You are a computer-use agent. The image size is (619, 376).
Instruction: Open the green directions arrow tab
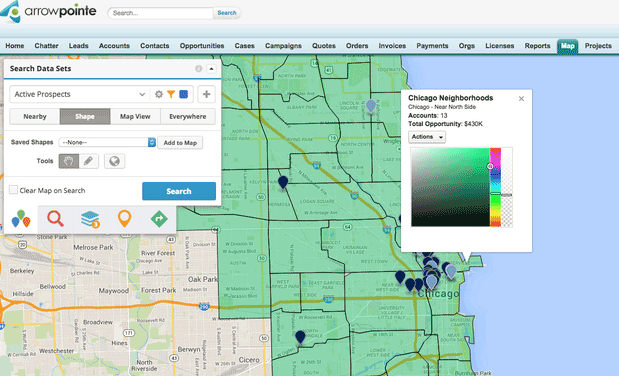(159, 219)
